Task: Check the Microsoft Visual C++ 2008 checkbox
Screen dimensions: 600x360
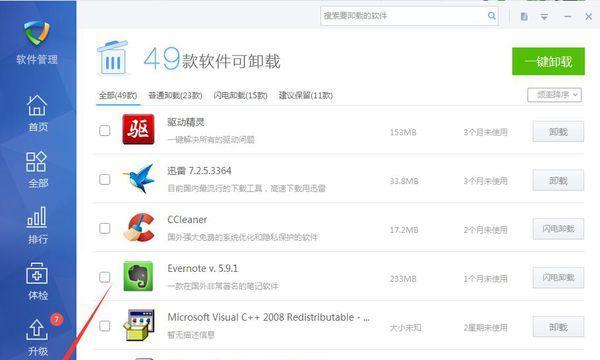Action: [105, 326]
